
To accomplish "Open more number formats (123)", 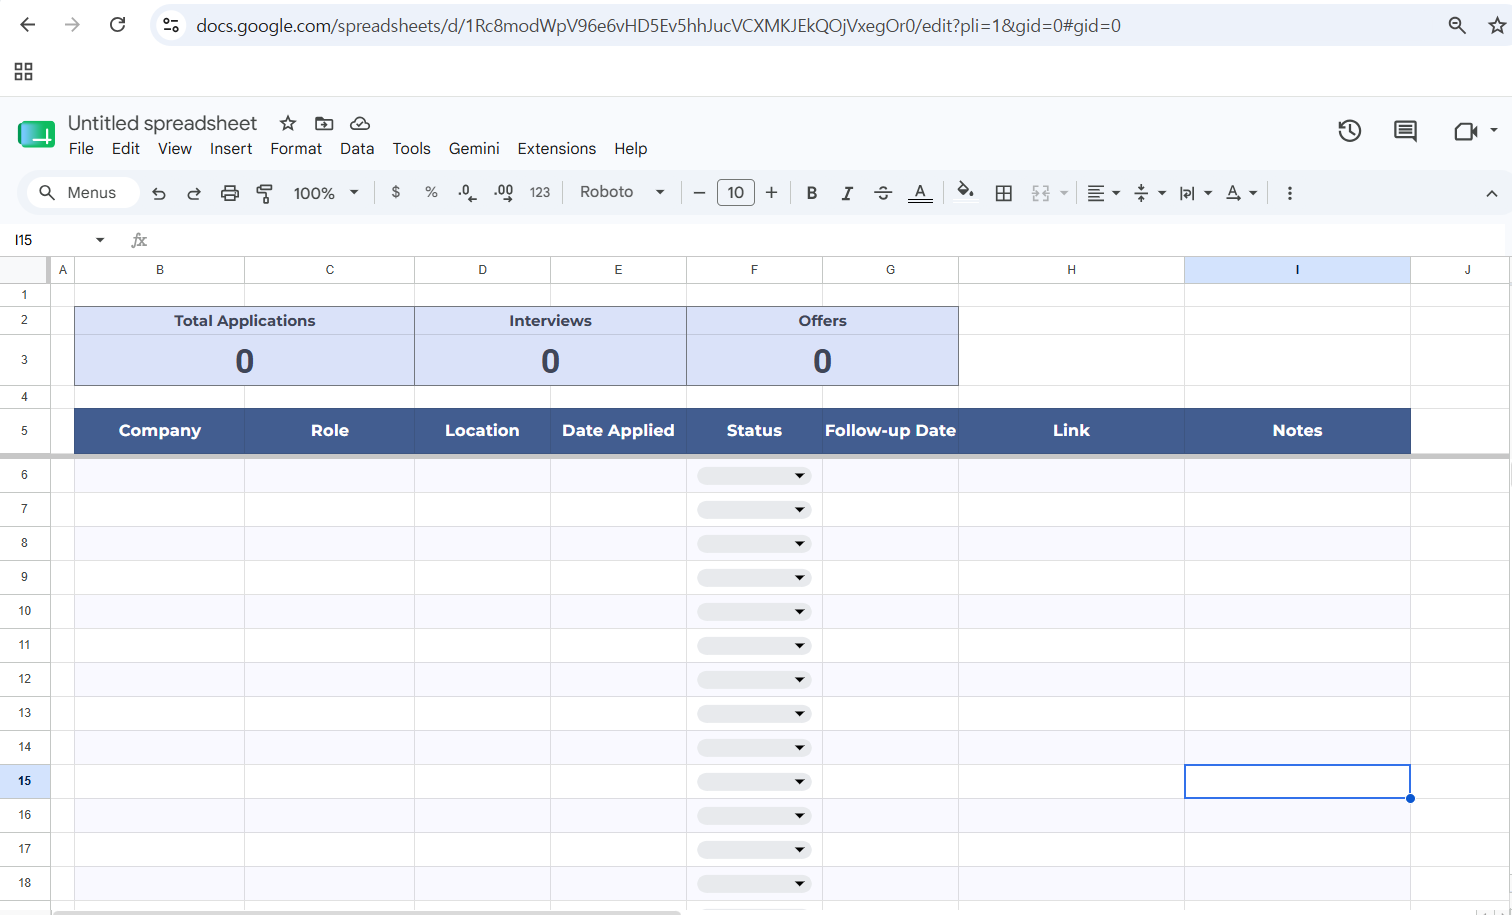I will coord(540,192).
